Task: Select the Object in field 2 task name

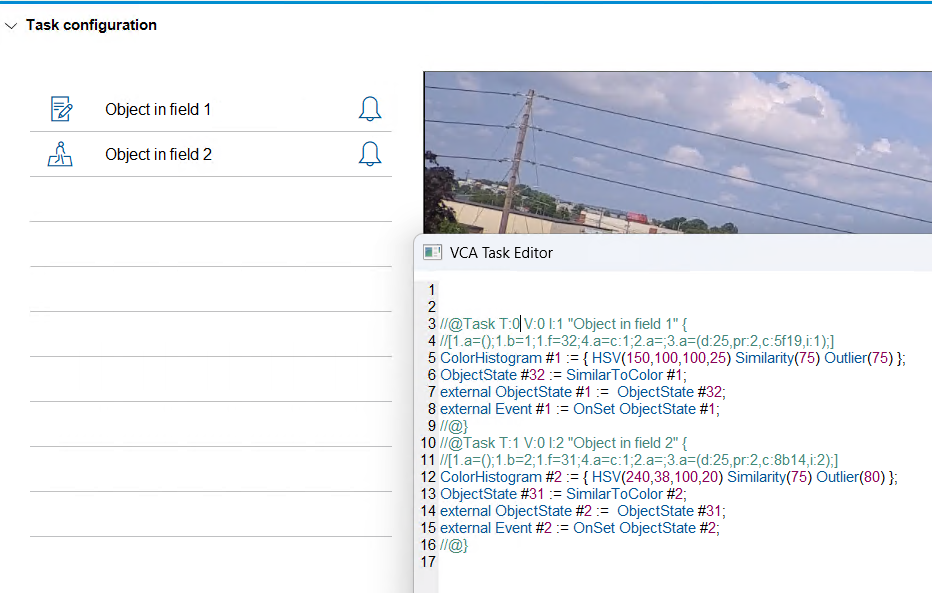Action: pos(158,154)
